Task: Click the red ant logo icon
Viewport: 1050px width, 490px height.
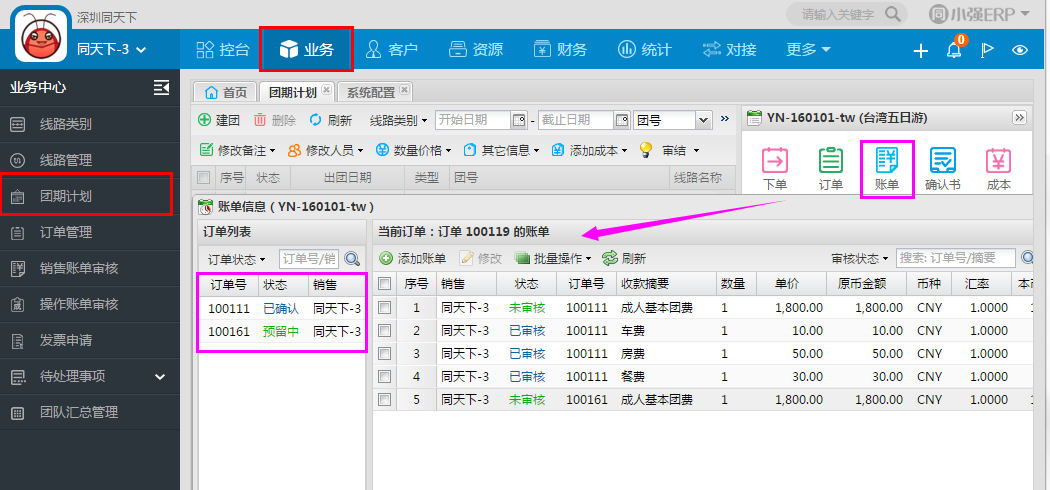Action: tap(42, 37)
